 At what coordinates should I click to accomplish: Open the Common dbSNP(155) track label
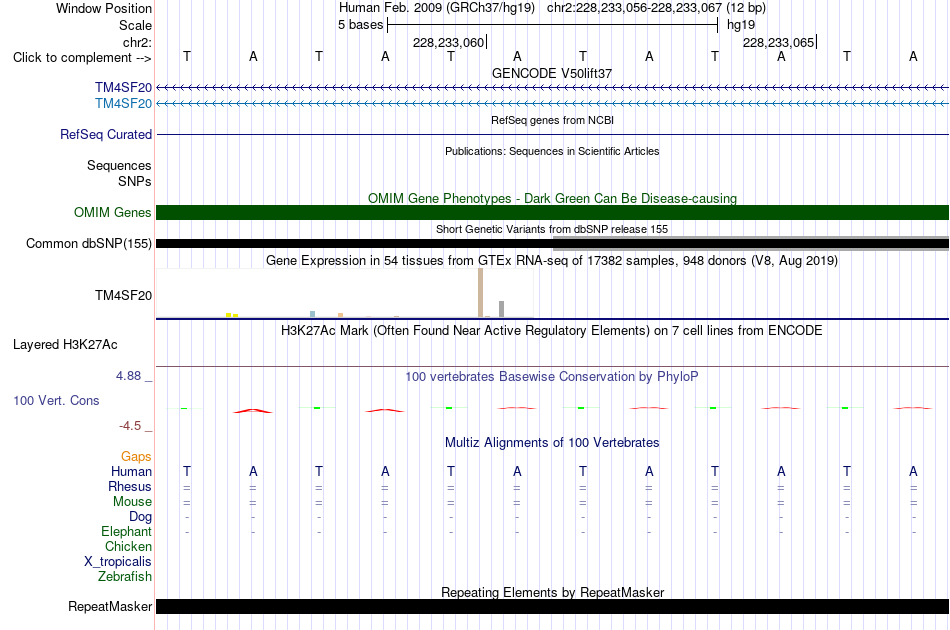[x=88, y=244]
